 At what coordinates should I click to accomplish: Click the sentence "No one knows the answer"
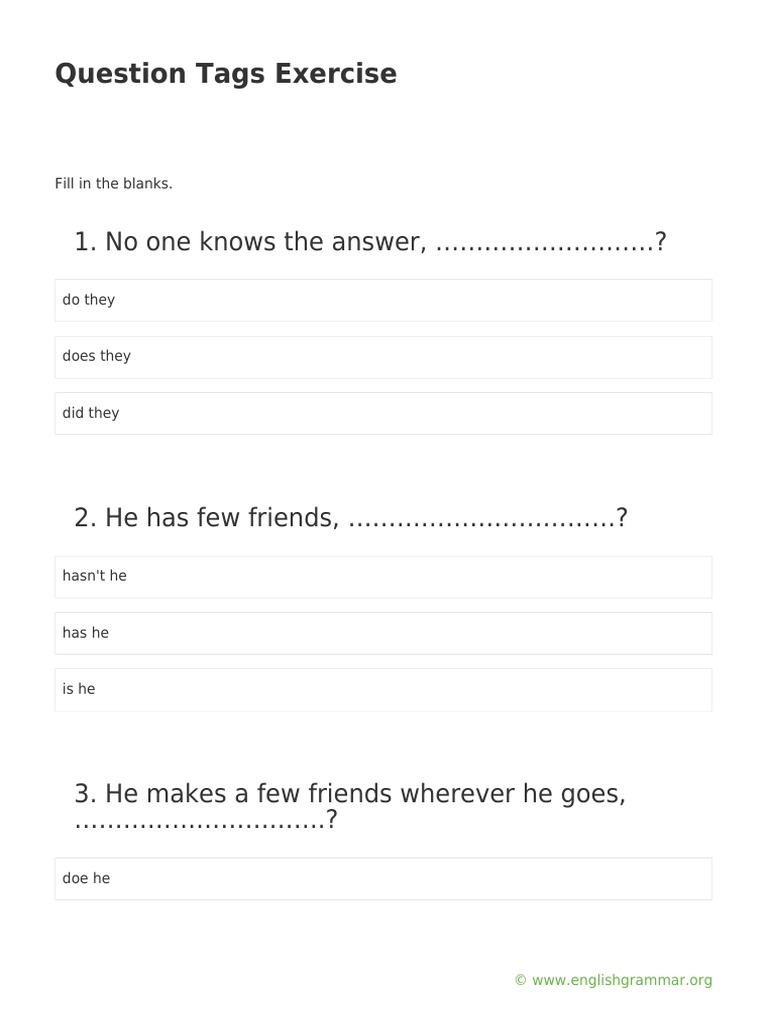click(x=266, y=242)
